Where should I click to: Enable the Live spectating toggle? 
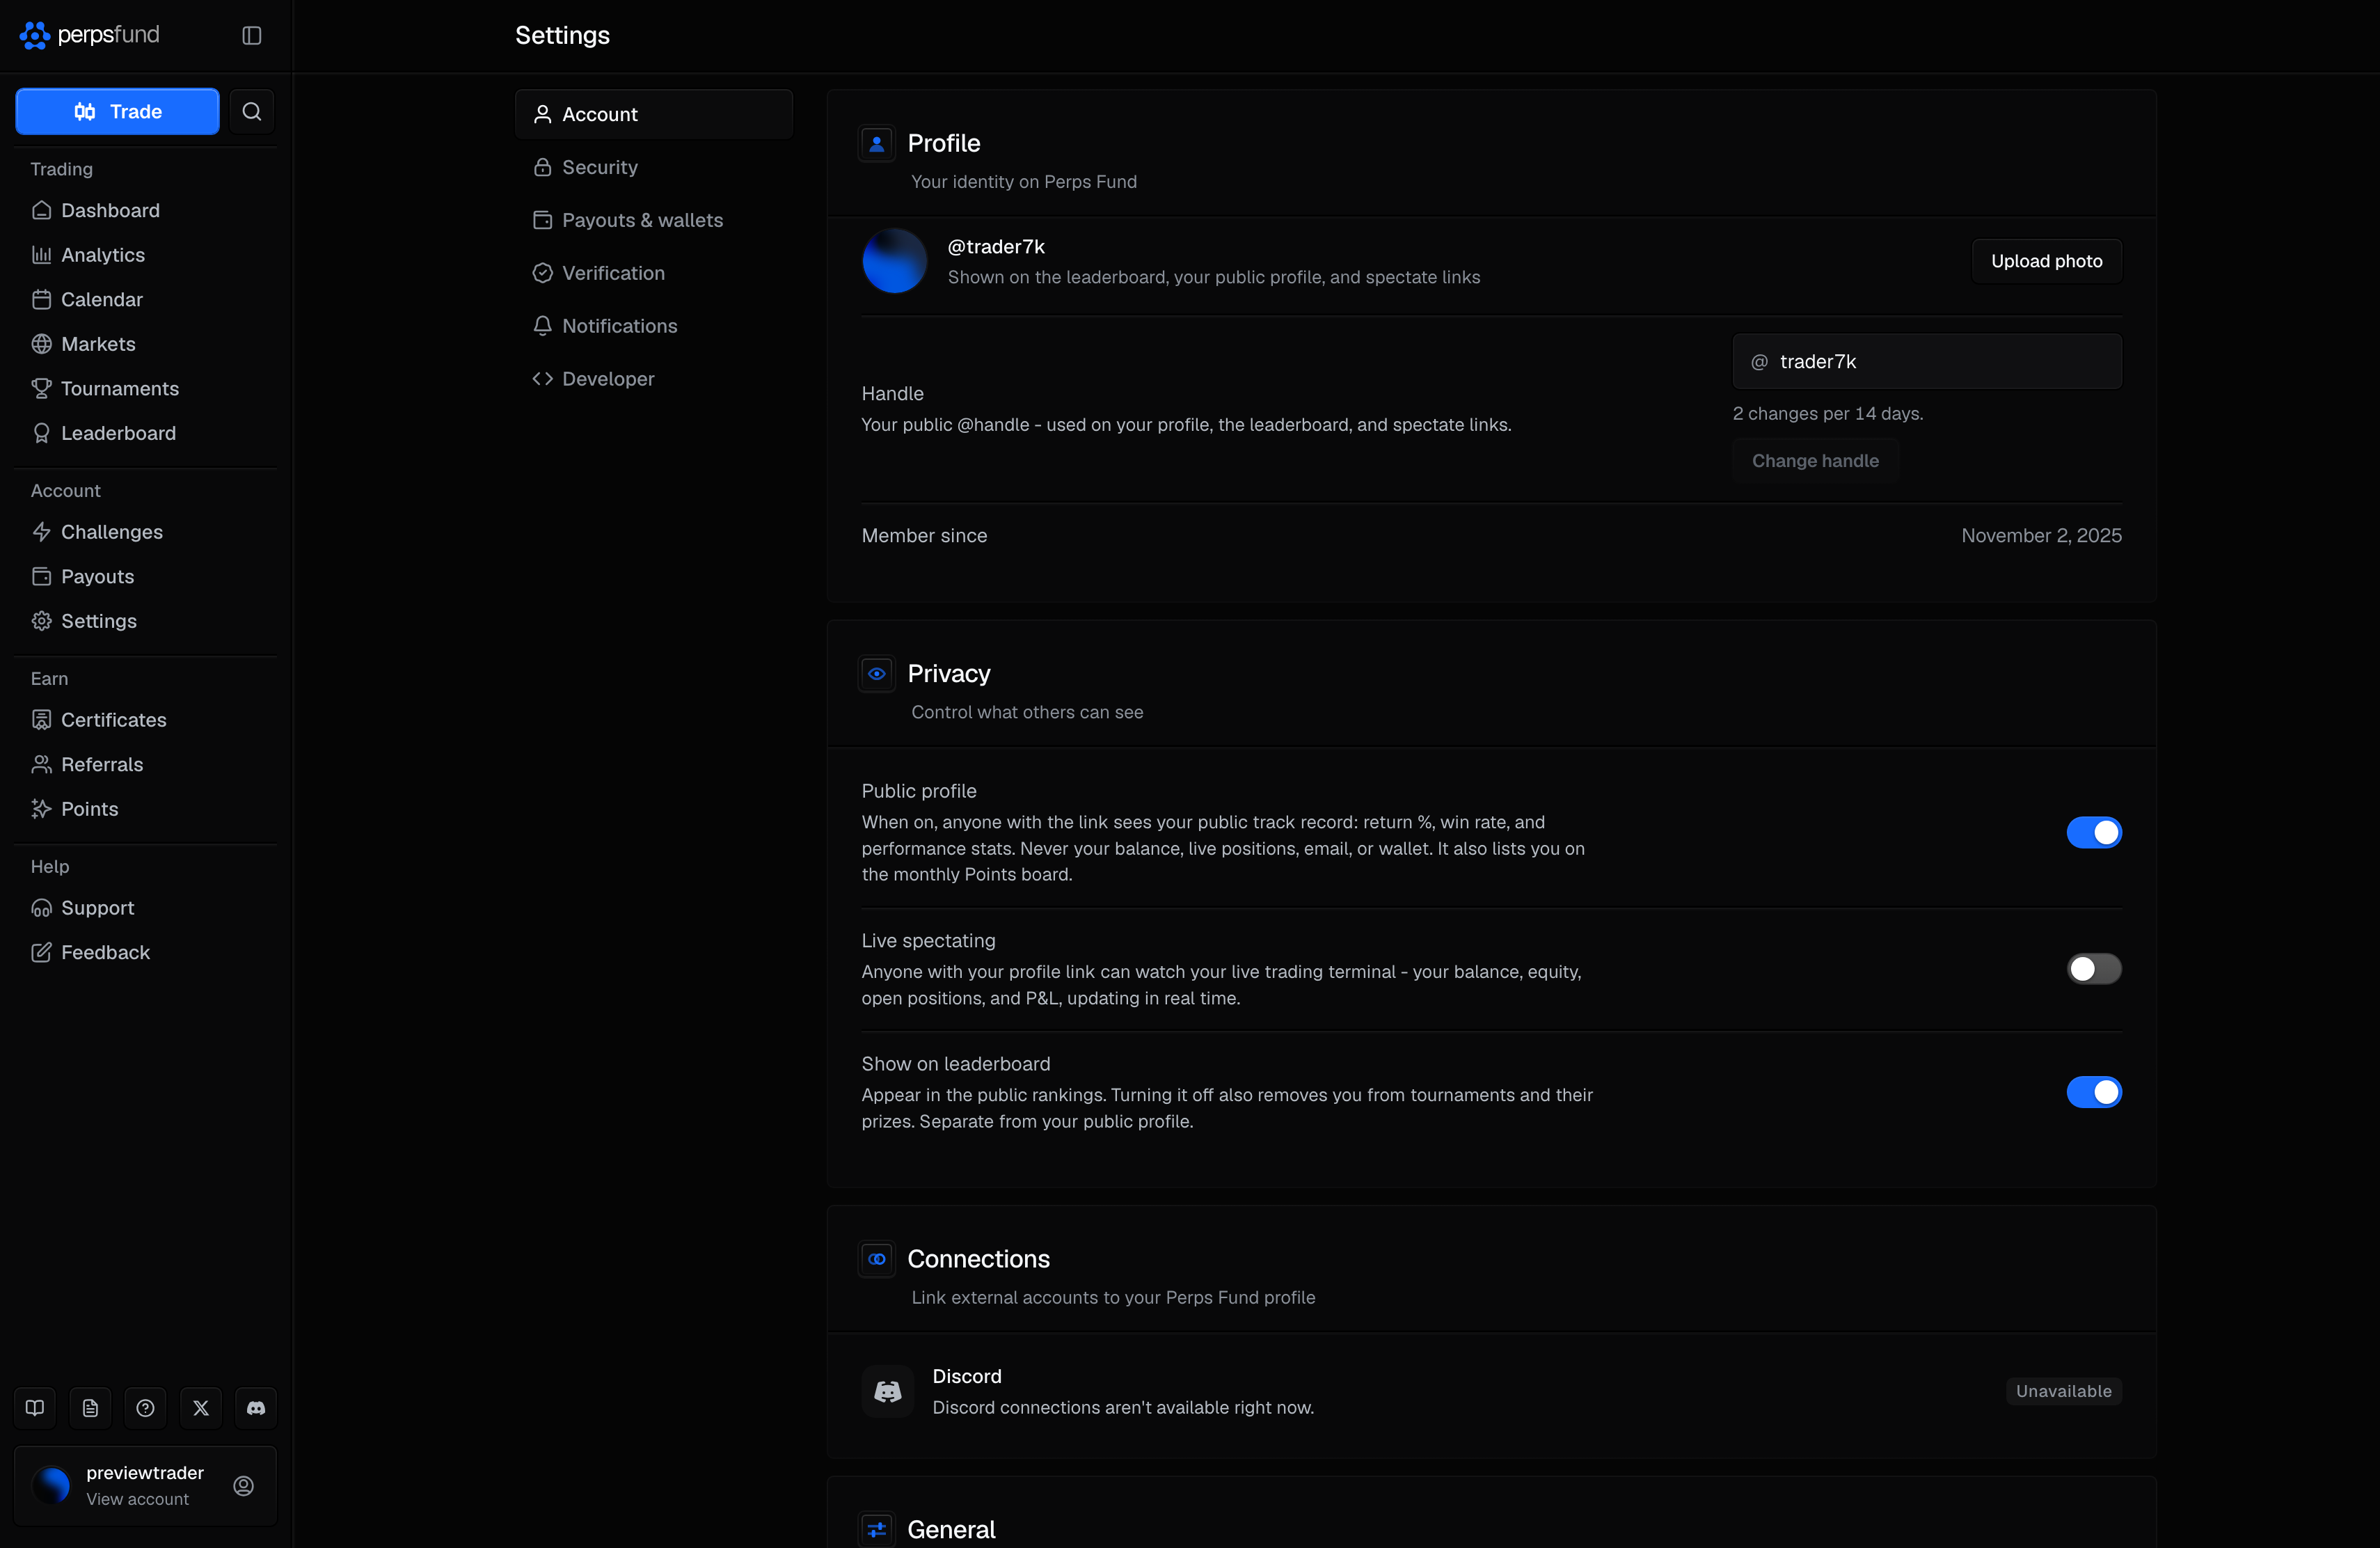2094,969
